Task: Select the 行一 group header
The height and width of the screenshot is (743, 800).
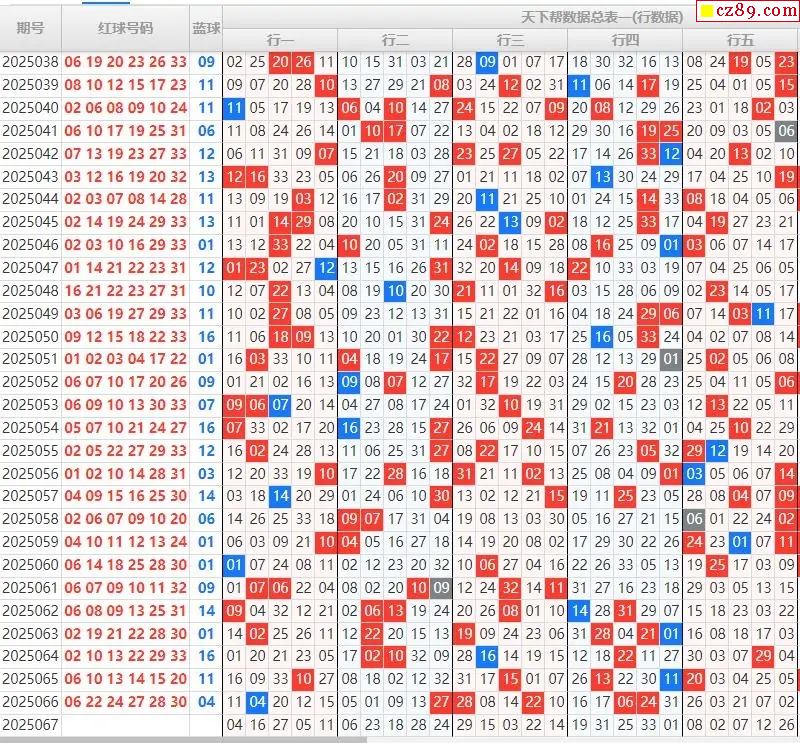Action: (x=280, y=40)
